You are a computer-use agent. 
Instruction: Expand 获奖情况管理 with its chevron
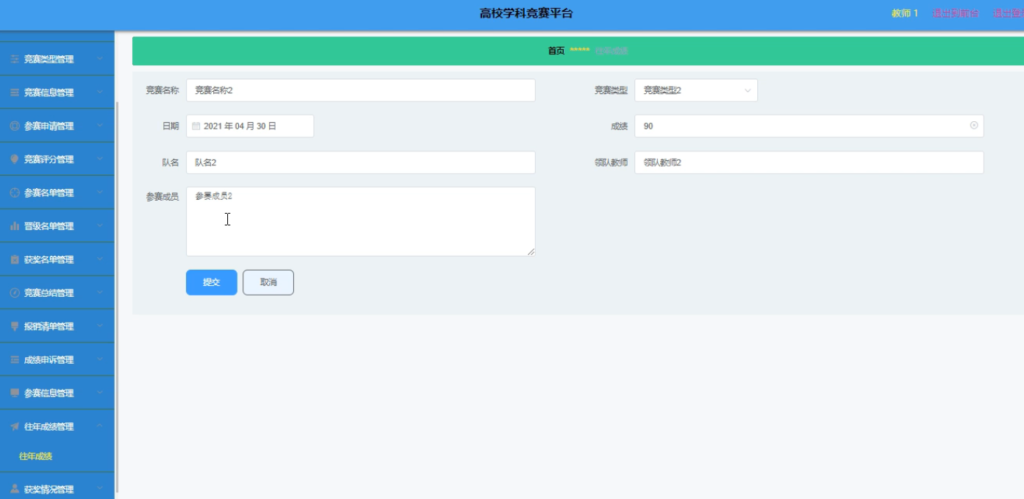[x=100, y=489]
